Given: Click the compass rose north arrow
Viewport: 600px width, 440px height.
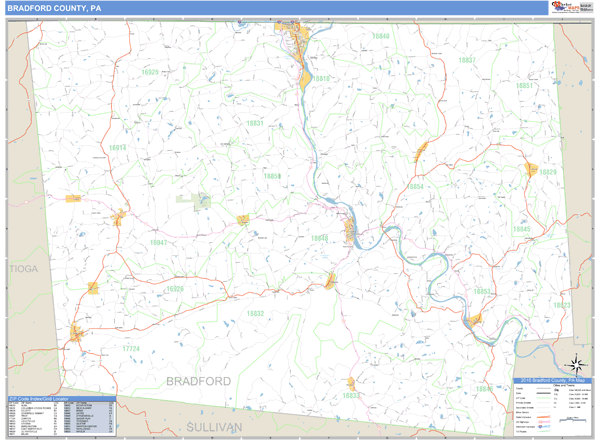Looking at the screenshot, I should (x=576, y=365).
